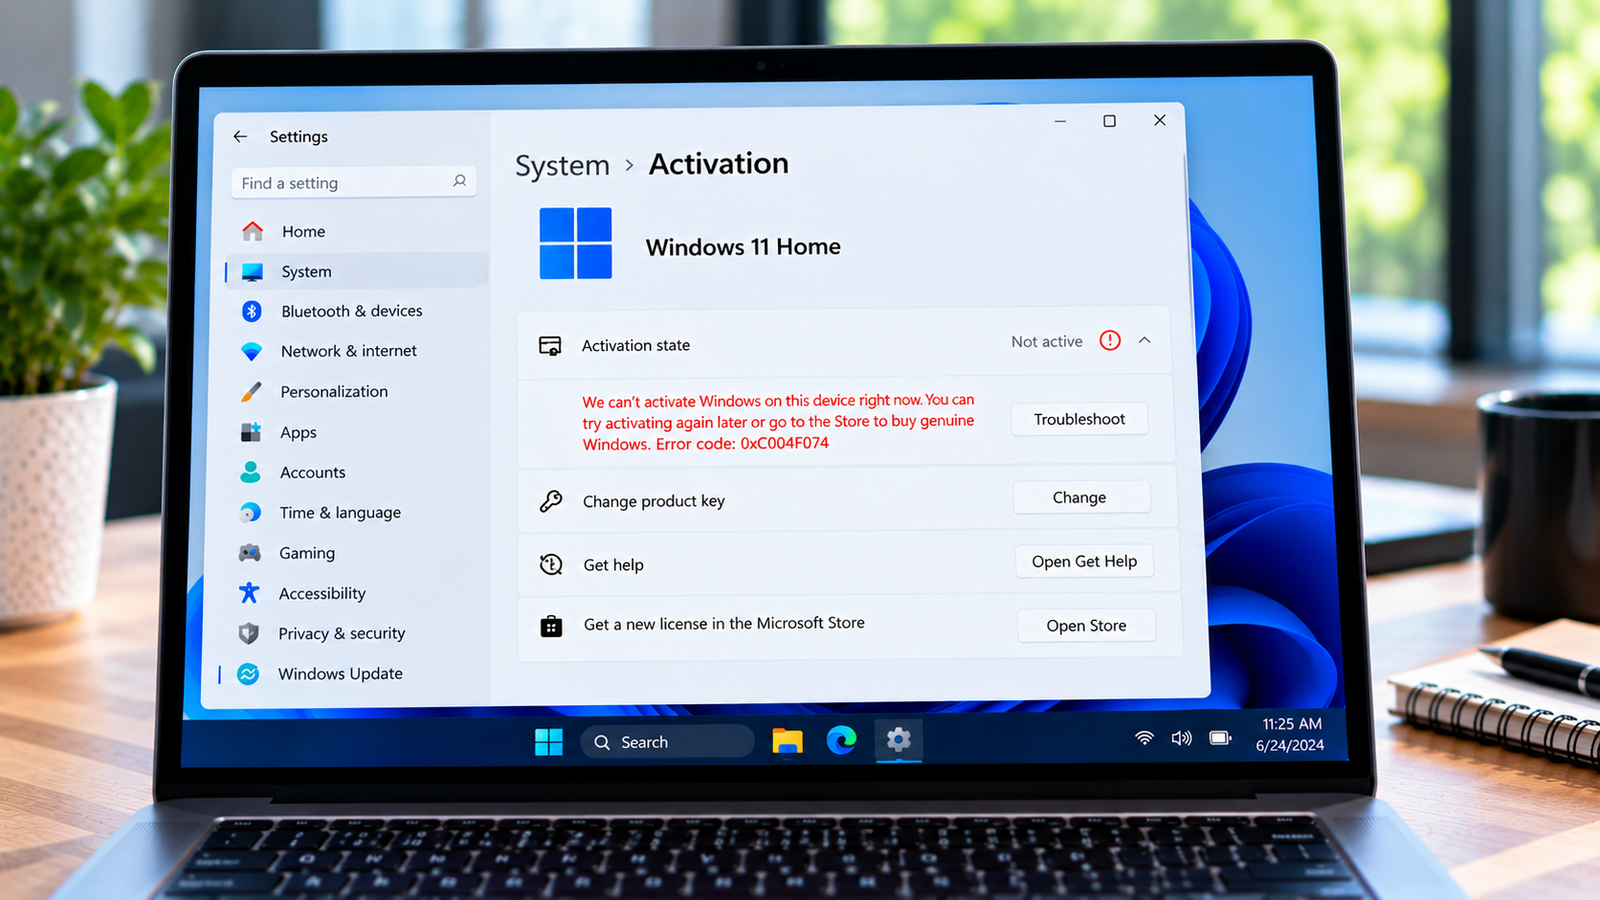Launch Microsoft Edge from the taskbar
The image size is (1600, 900).
tap(842, 740)
